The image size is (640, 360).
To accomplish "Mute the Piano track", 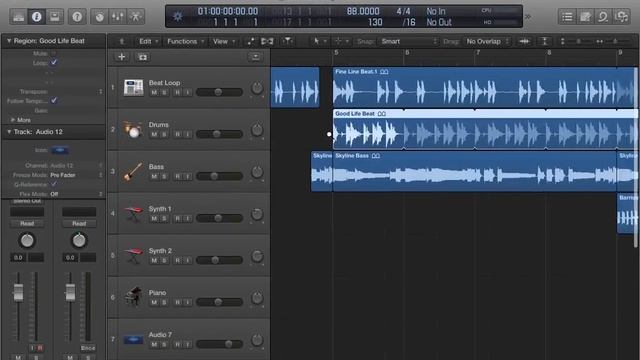I will click(154, 302).
